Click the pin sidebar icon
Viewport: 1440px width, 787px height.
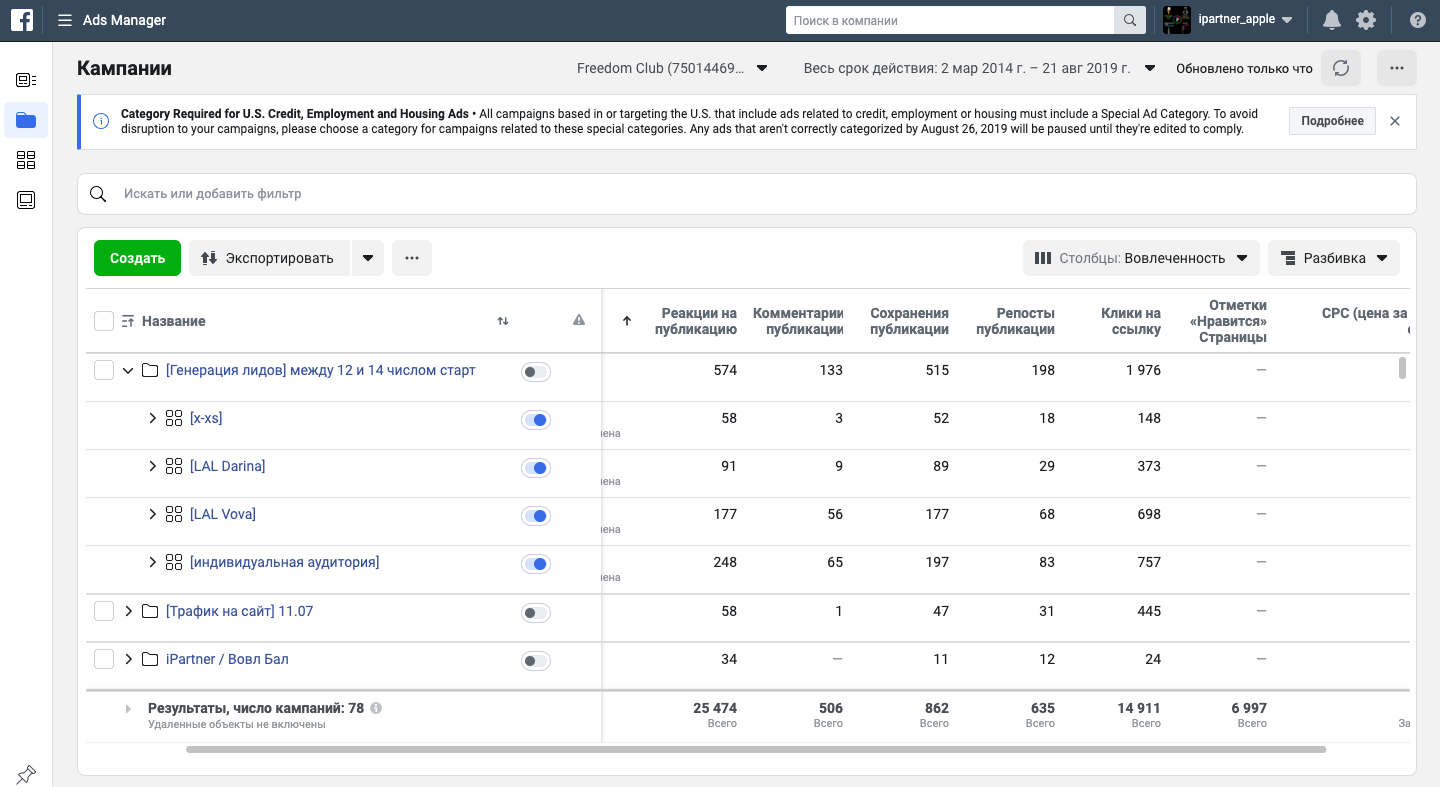pyautogui.click(x=26, y=774)
